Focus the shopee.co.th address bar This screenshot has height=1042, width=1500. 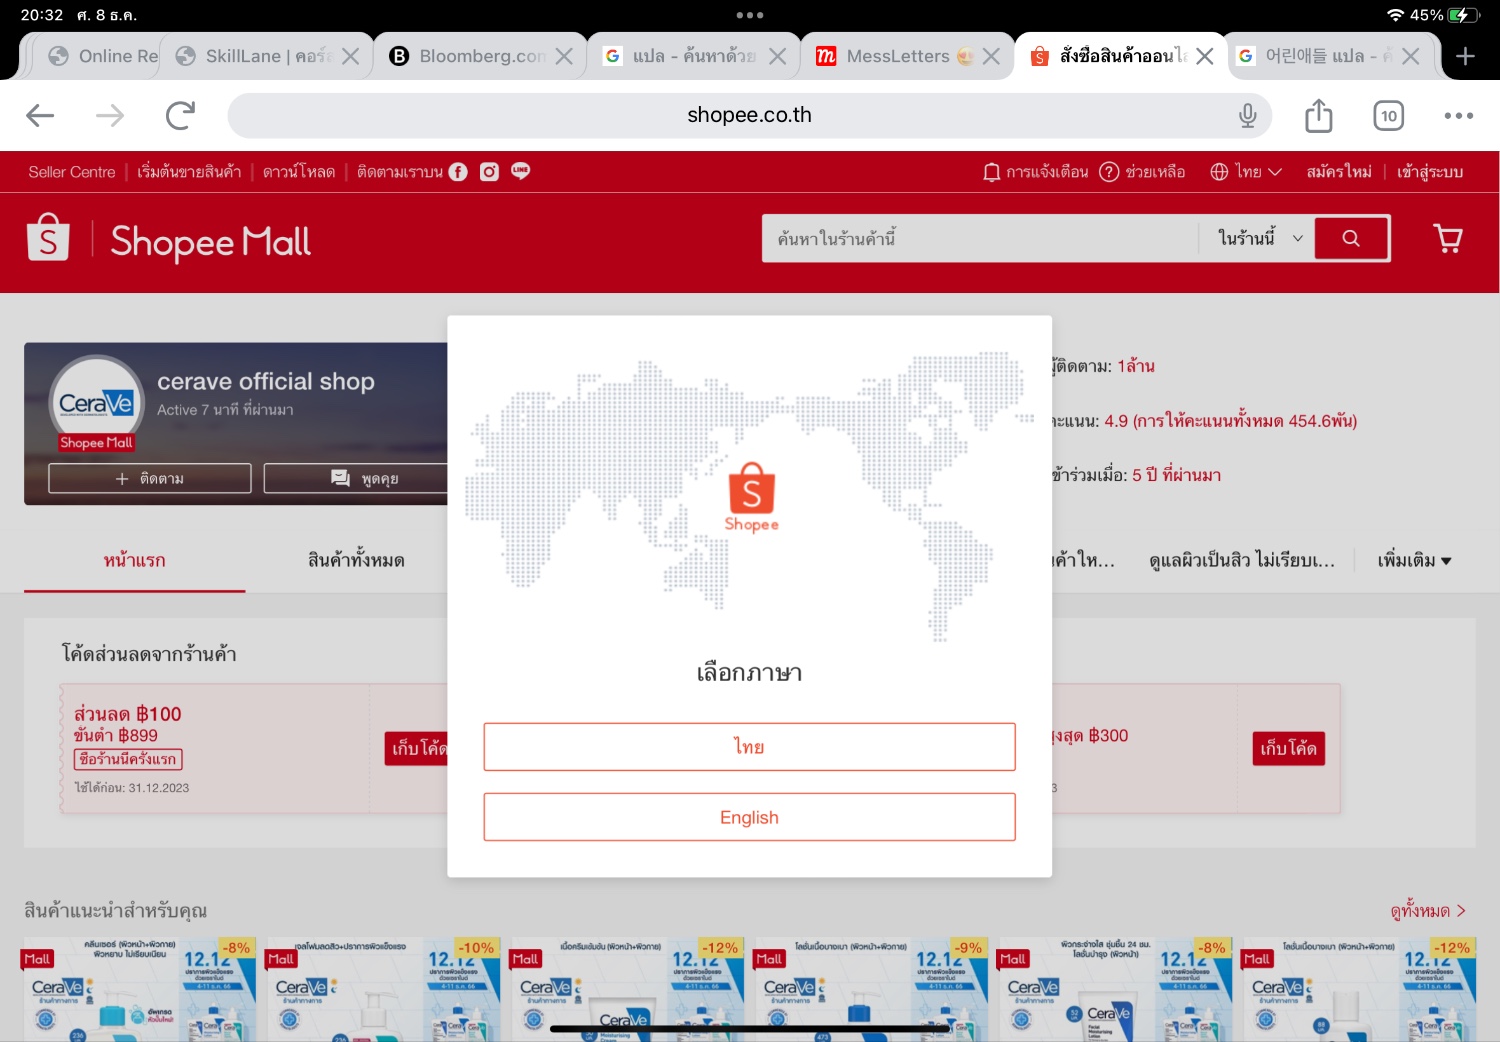pos(749,116)
